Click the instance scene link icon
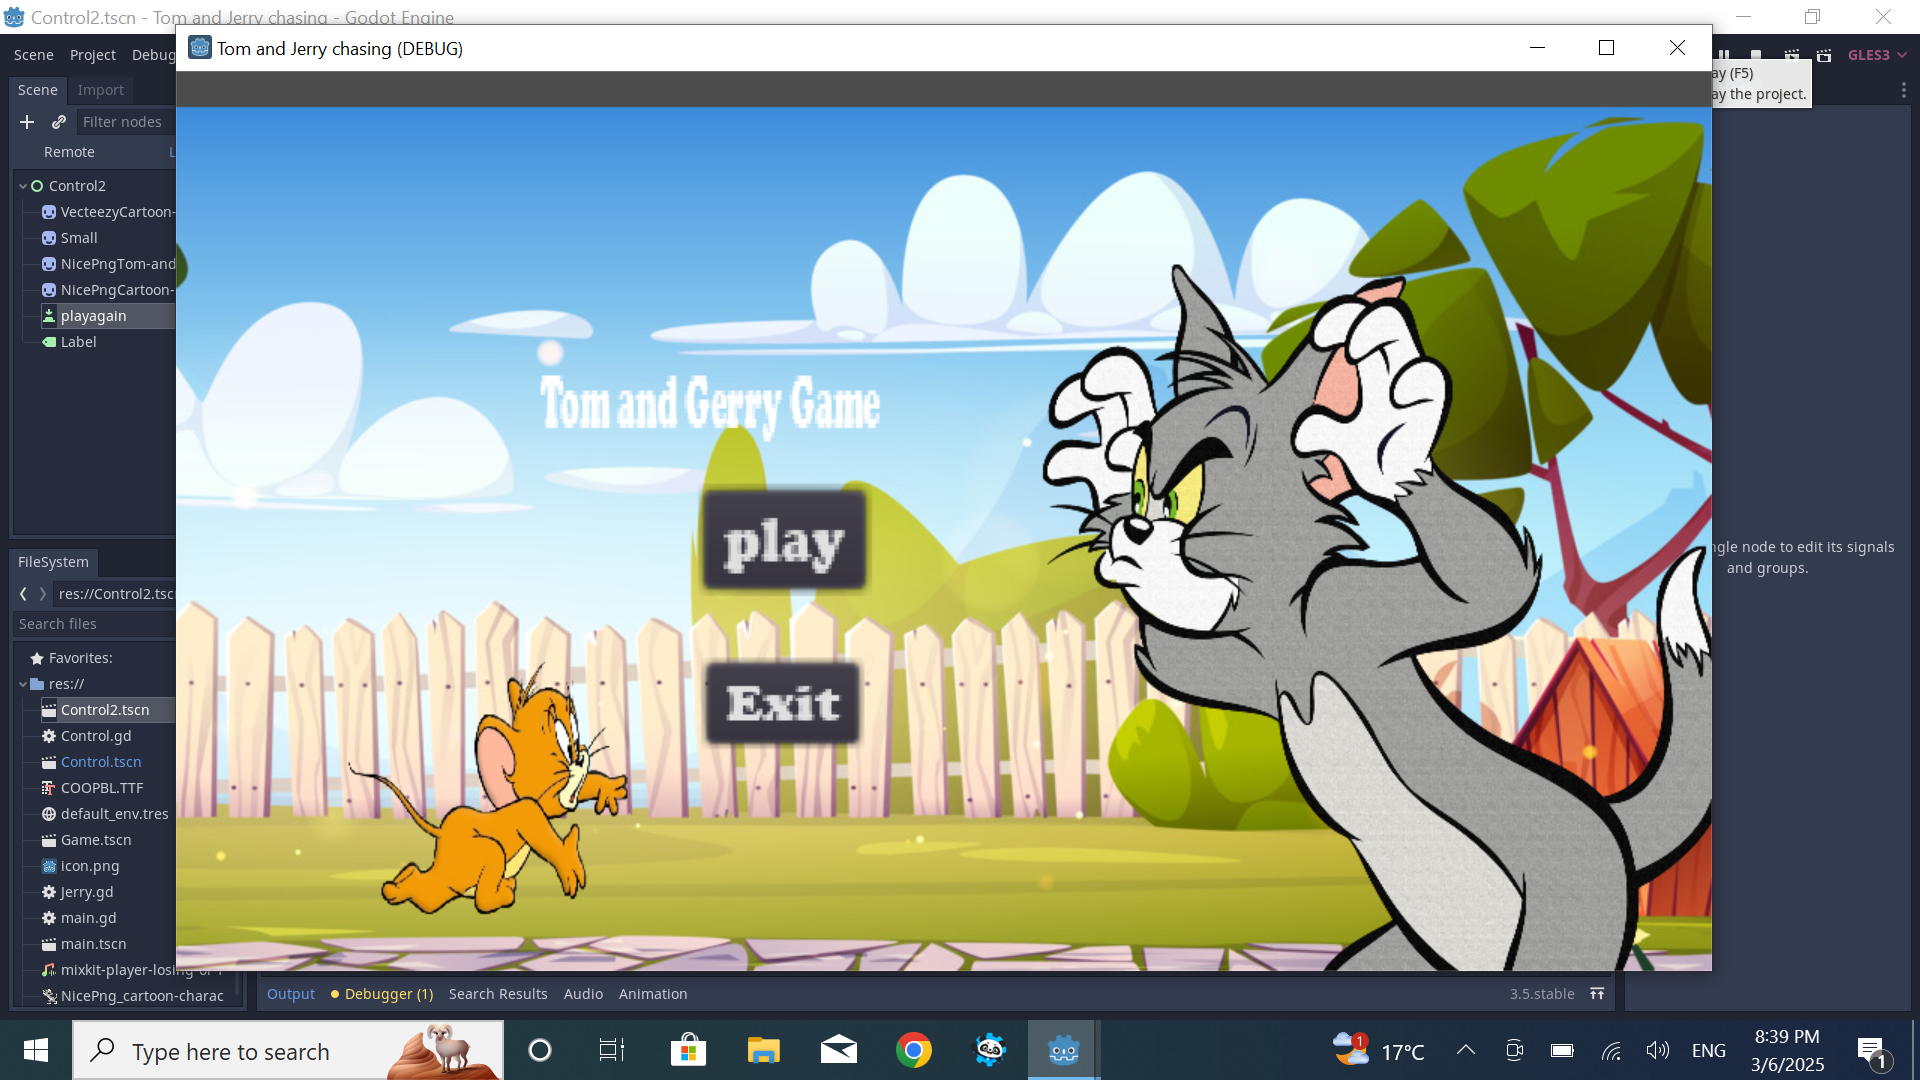Screen dimensions: 1920x1080 tap(59, 122)
